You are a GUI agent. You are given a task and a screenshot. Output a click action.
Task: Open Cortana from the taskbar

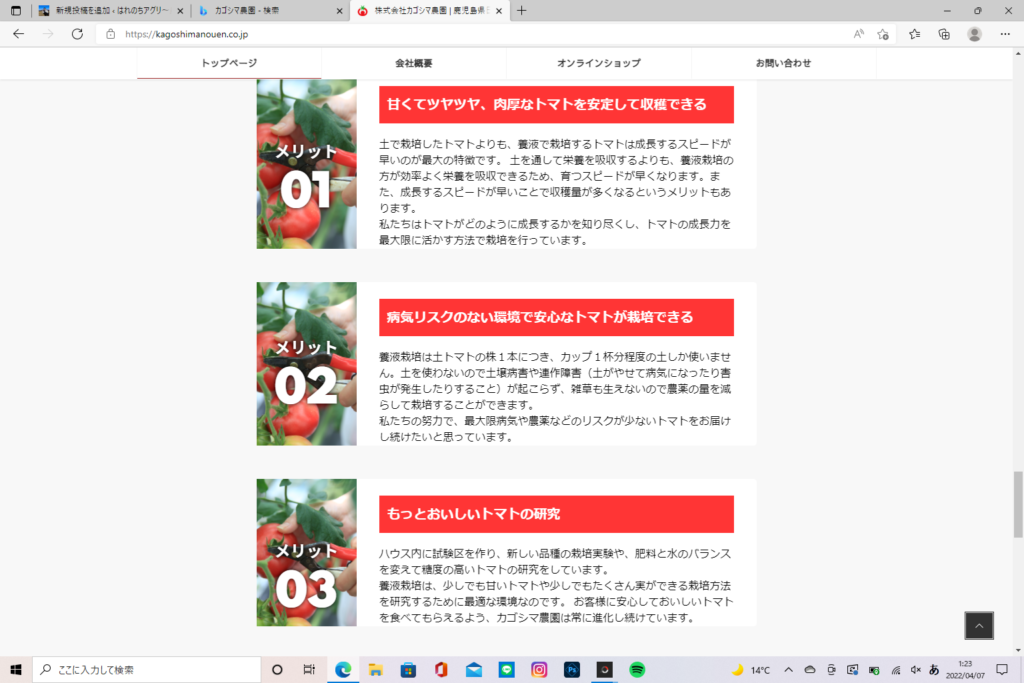pos(277,669)
